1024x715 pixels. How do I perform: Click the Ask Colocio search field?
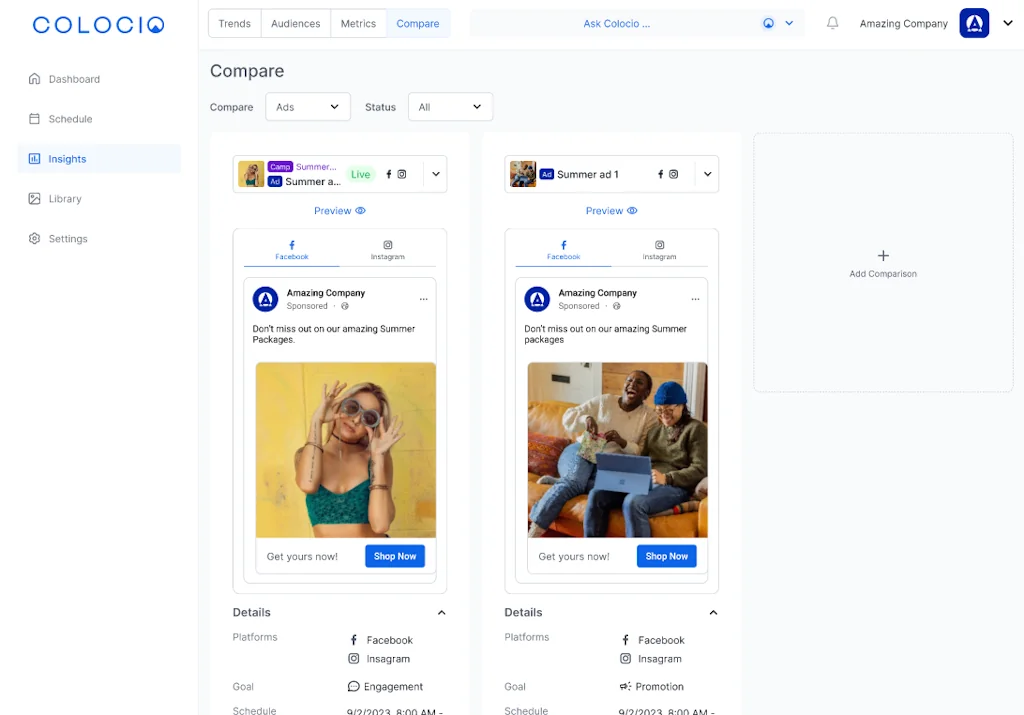pos(616,24)
